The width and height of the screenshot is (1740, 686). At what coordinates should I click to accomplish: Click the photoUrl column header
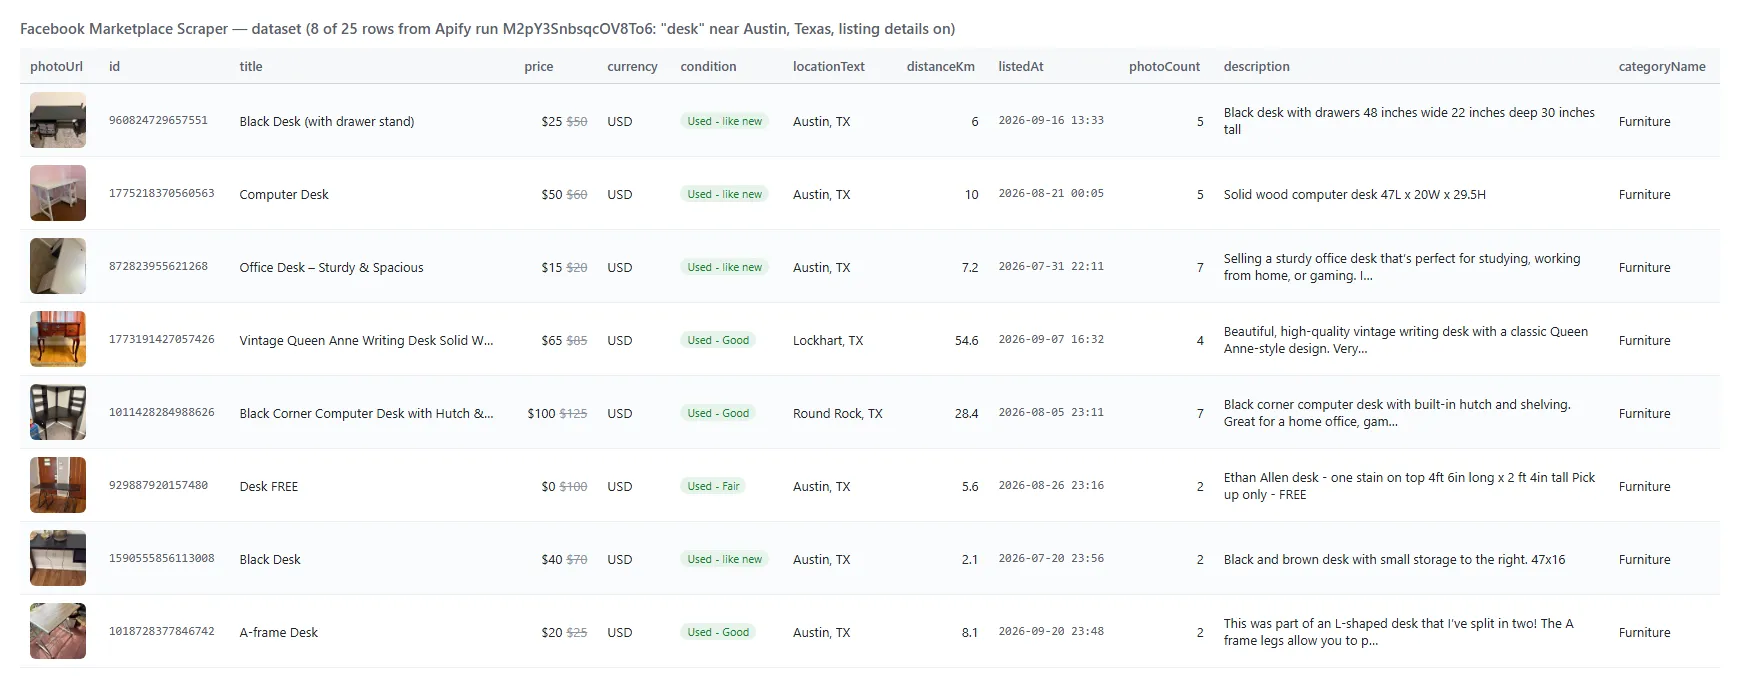click(56, 66)
